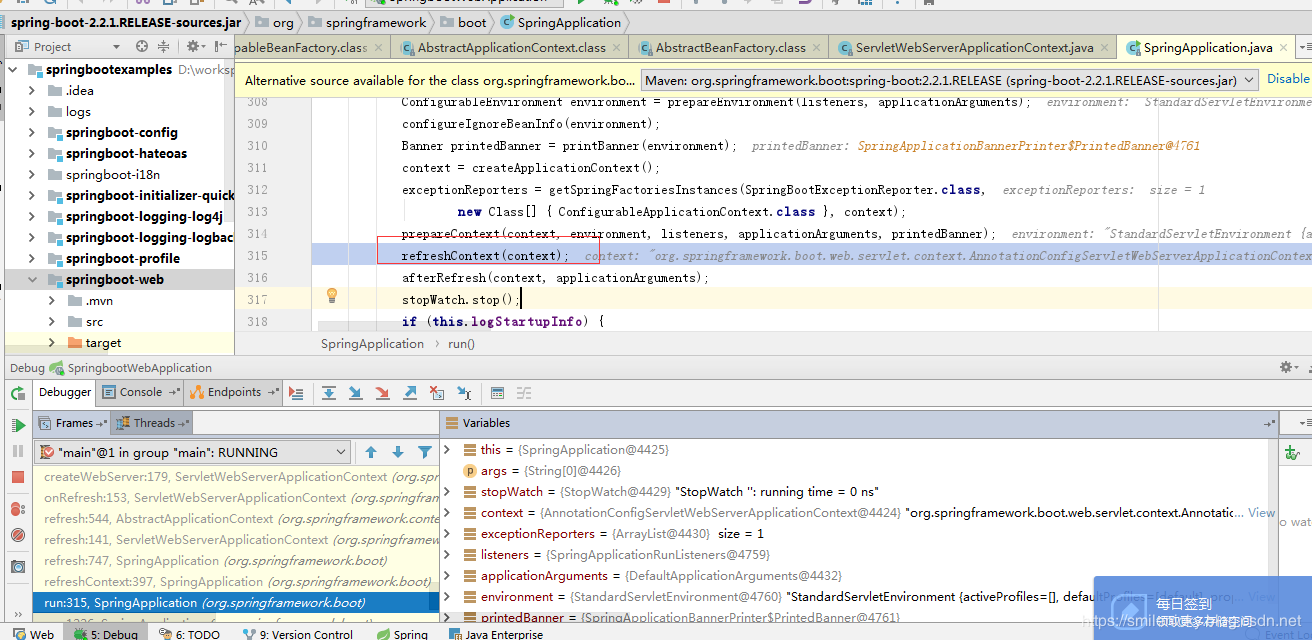Expand stopWatch variable node
The image size is (1312, 640).
pyautogui.click(x=447, y=492)
